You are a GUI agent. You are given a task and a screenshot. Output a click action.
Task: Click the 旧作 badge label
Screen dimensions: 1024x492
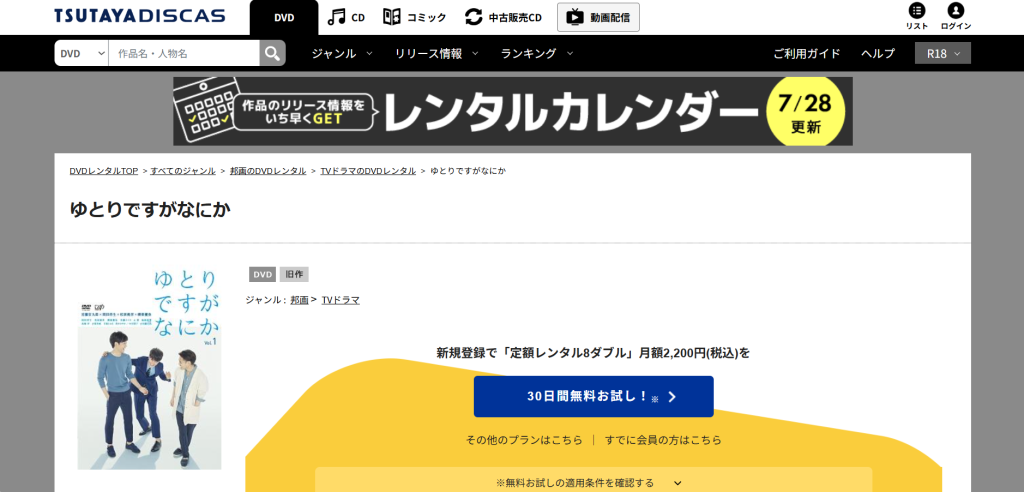click(294, 274)
